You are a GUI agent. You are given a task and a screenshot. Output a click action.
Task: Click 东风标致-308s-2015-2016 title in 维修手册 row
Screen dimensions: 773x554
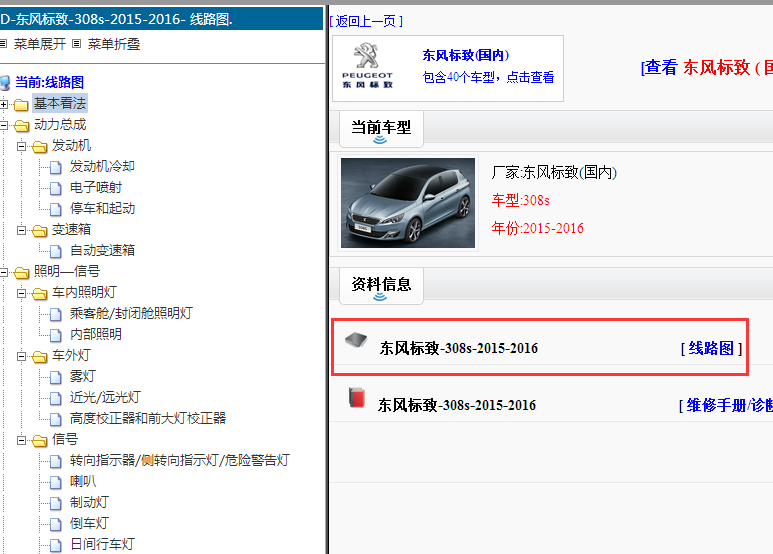(x=457, y=406)
